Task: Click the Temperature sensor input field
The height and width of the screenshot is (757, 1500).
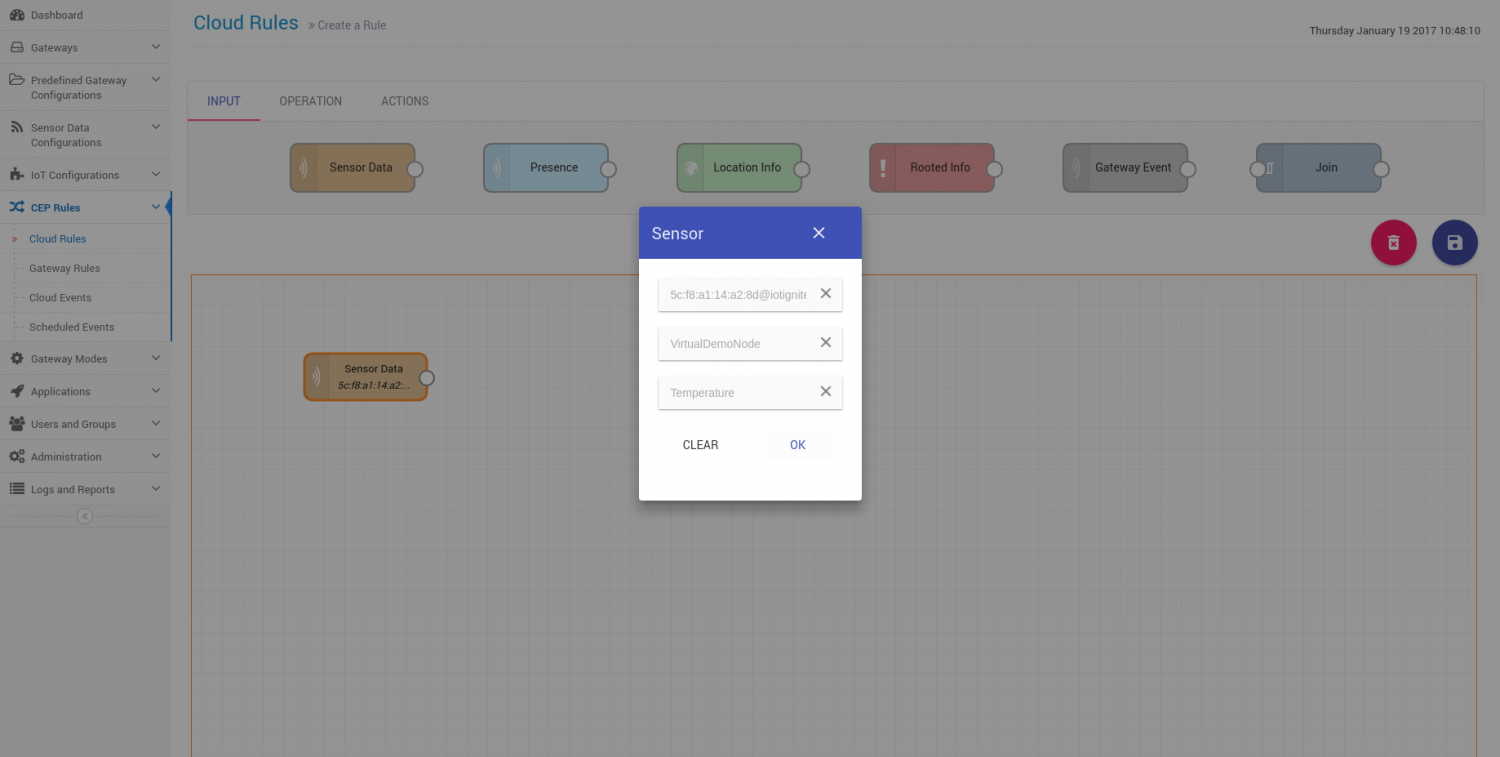Action: [737, 393]
